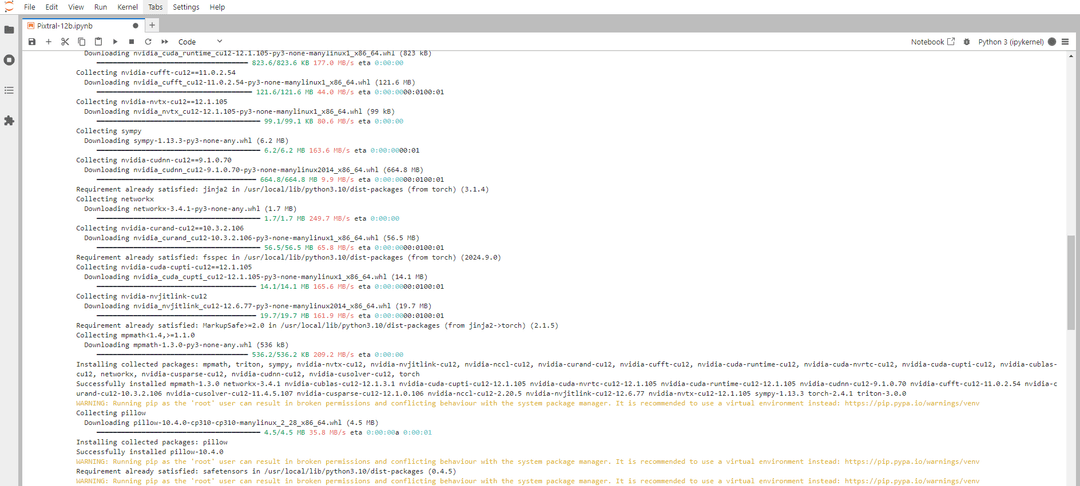Click 'Installing collected packages: pillow' line

click(x=152, y=442)
